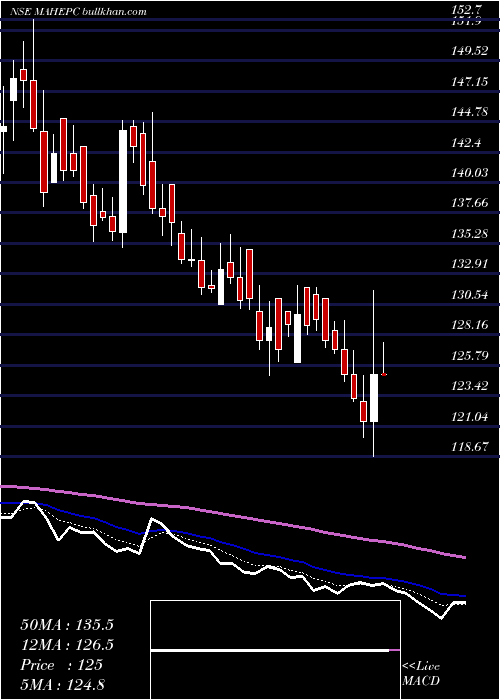Click the 128.16 price axis label
Viewport: 500px width, 700px height.
point(468,325)
